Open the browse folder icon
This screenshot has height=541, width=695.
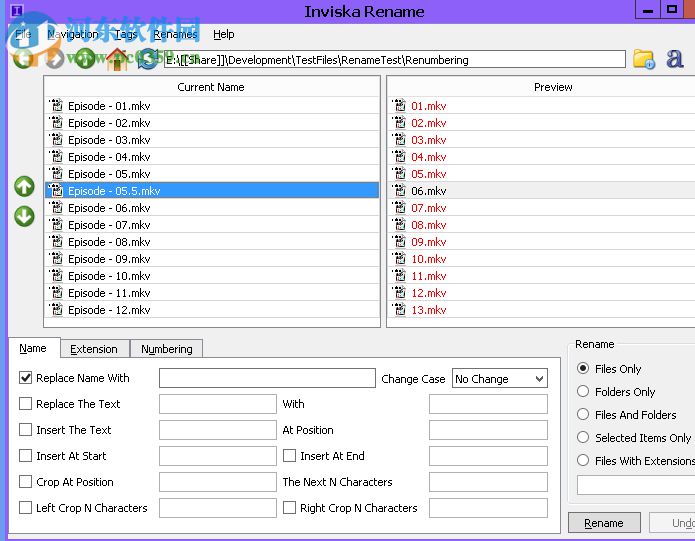[x=643, y=59]
